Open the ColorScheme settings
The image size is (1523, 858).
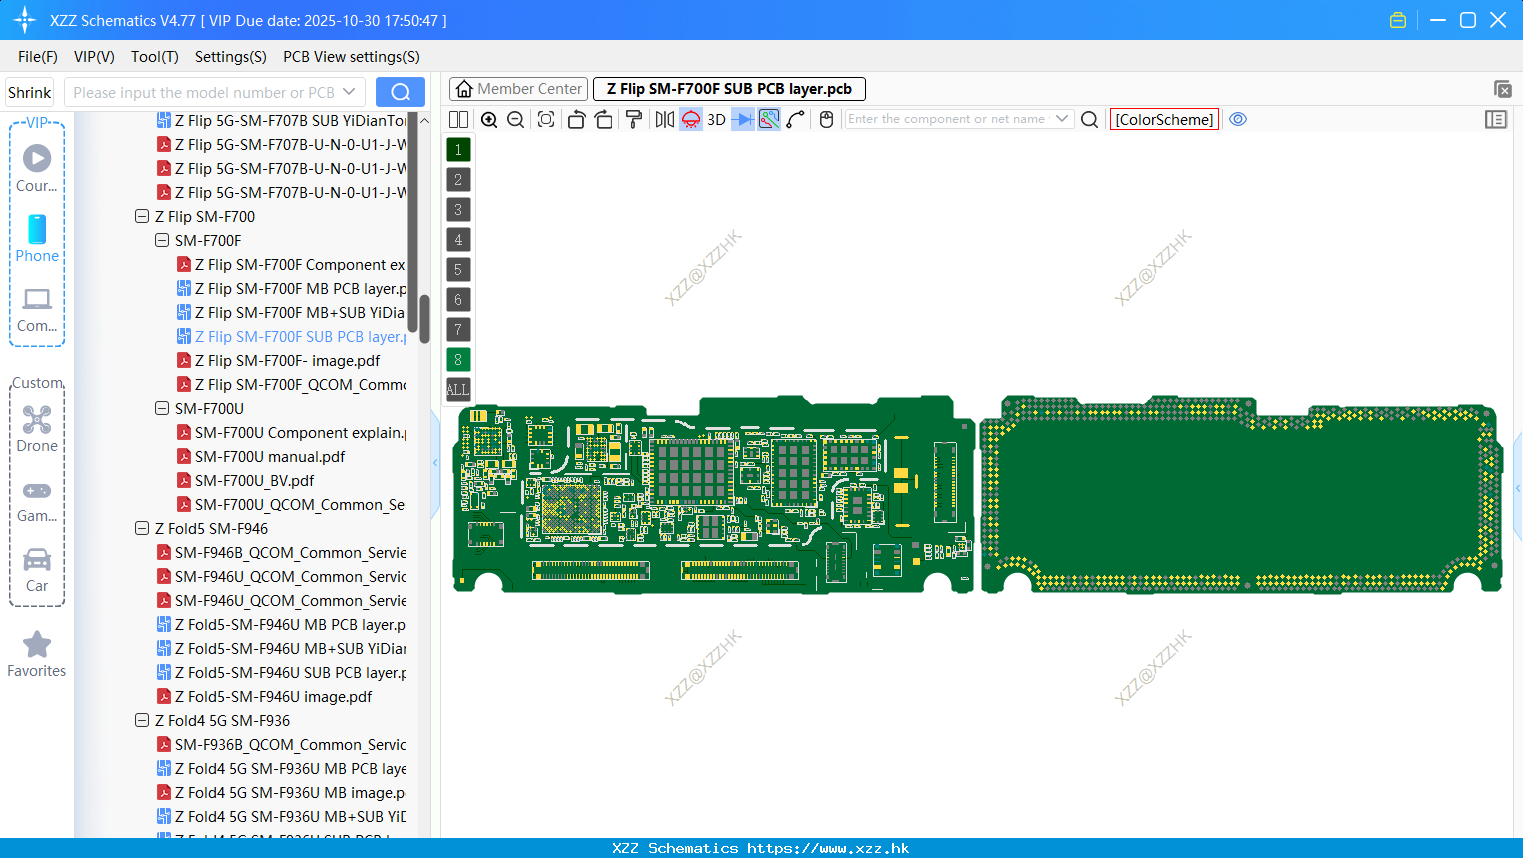1164,119
